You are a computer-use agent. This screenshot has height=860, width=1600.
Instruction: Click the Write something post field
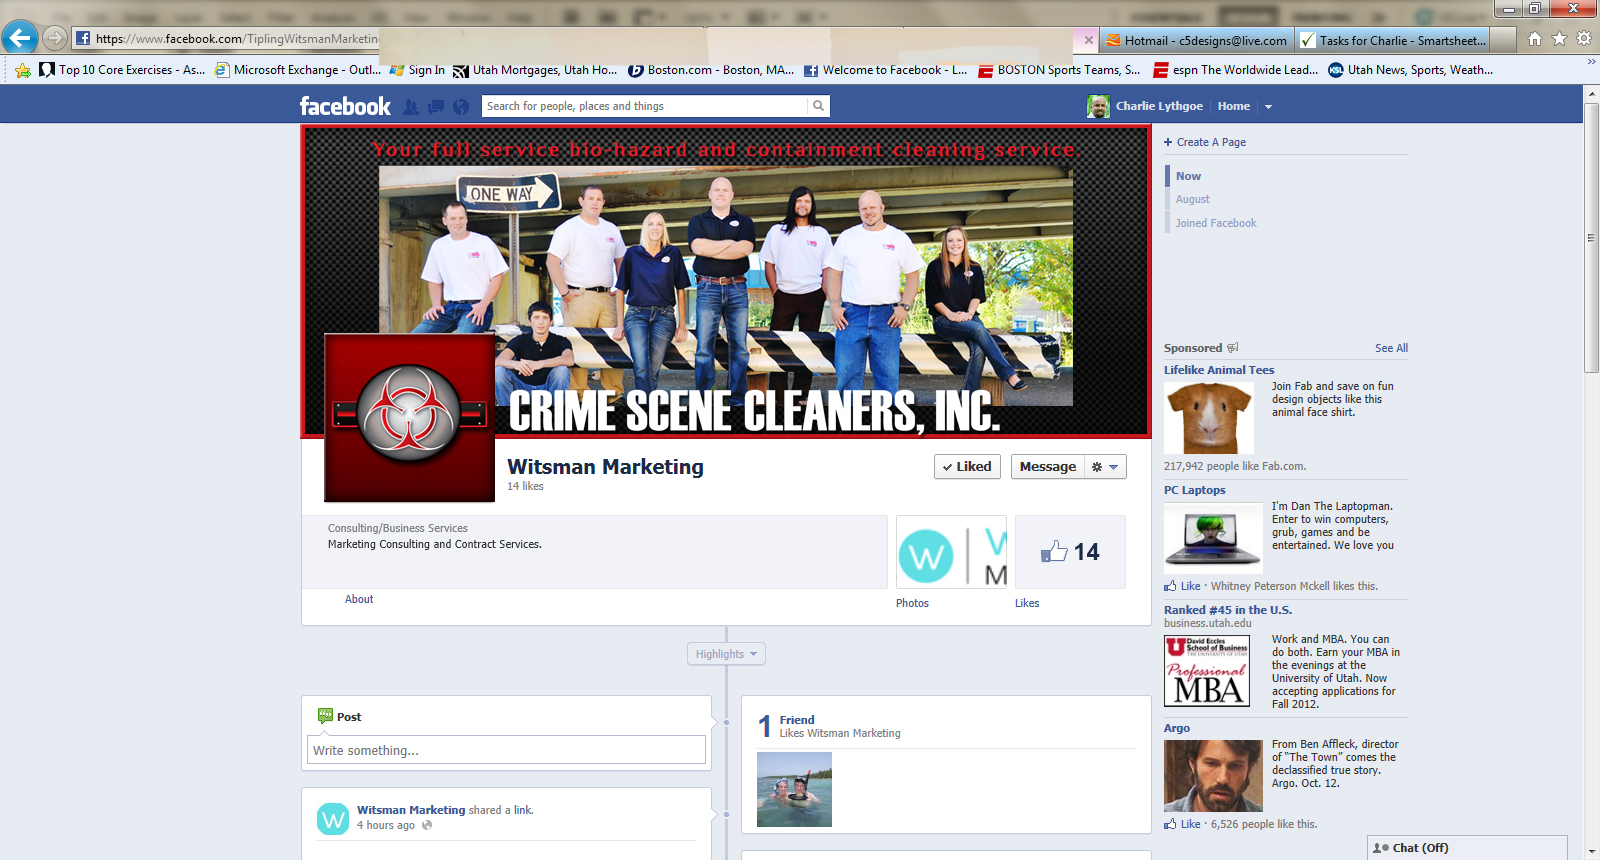click(506, 750)
